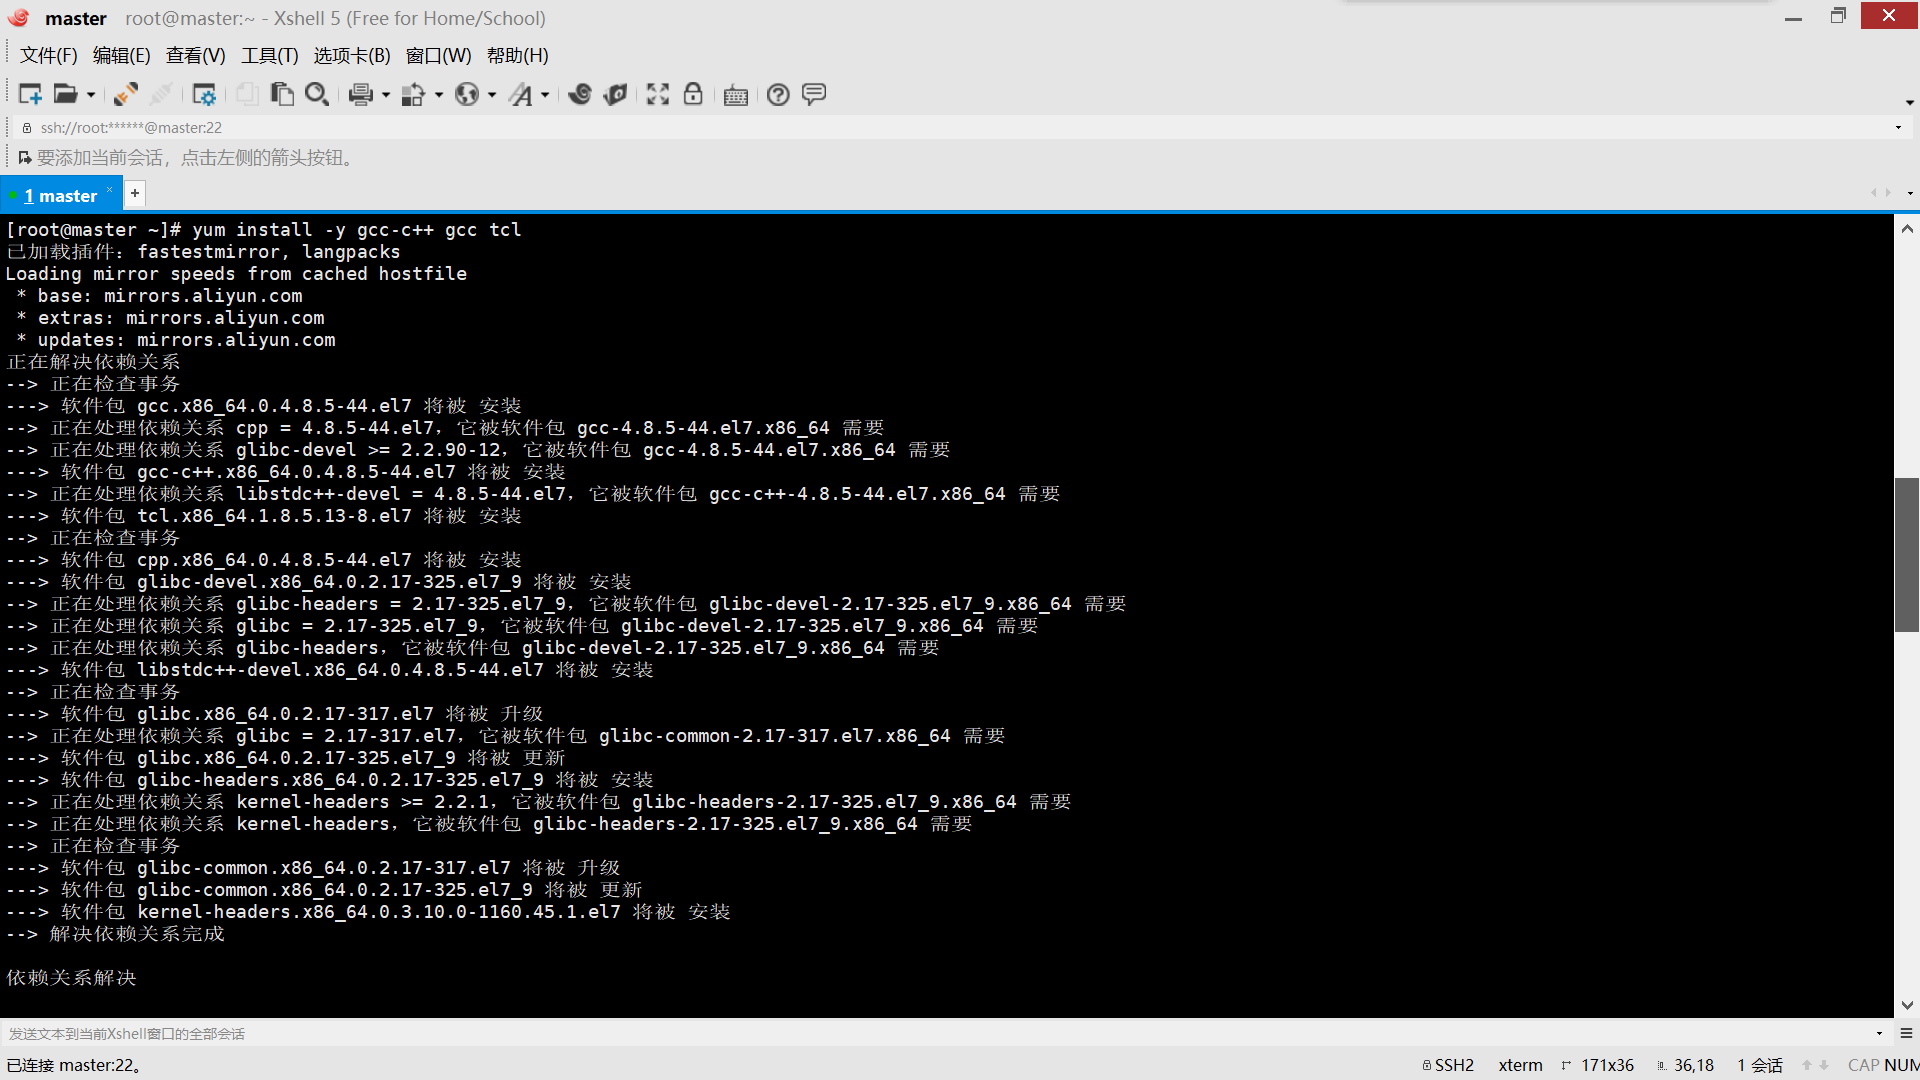Click the Reconnect icon in toolbar

pyautogui.click(x=125, y=94)
